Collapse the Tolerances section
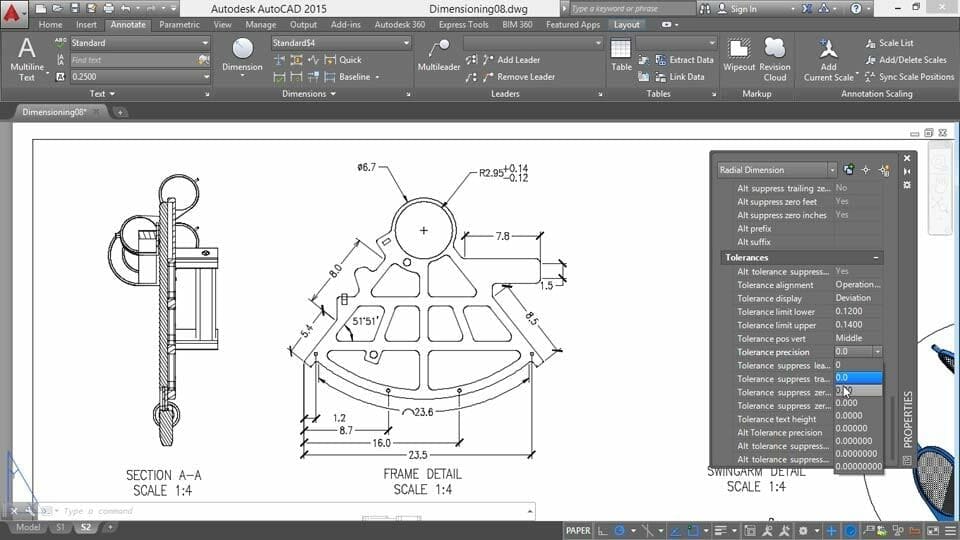This screenshot has height=540, width=960. 877,258
